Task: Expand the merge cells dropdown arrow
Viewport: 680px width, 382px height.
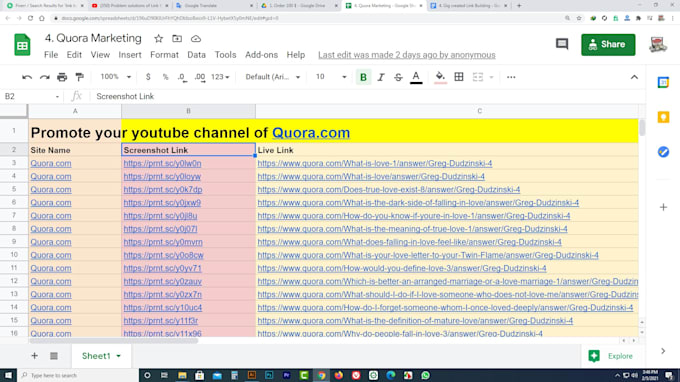Action: tap(491, 77)
